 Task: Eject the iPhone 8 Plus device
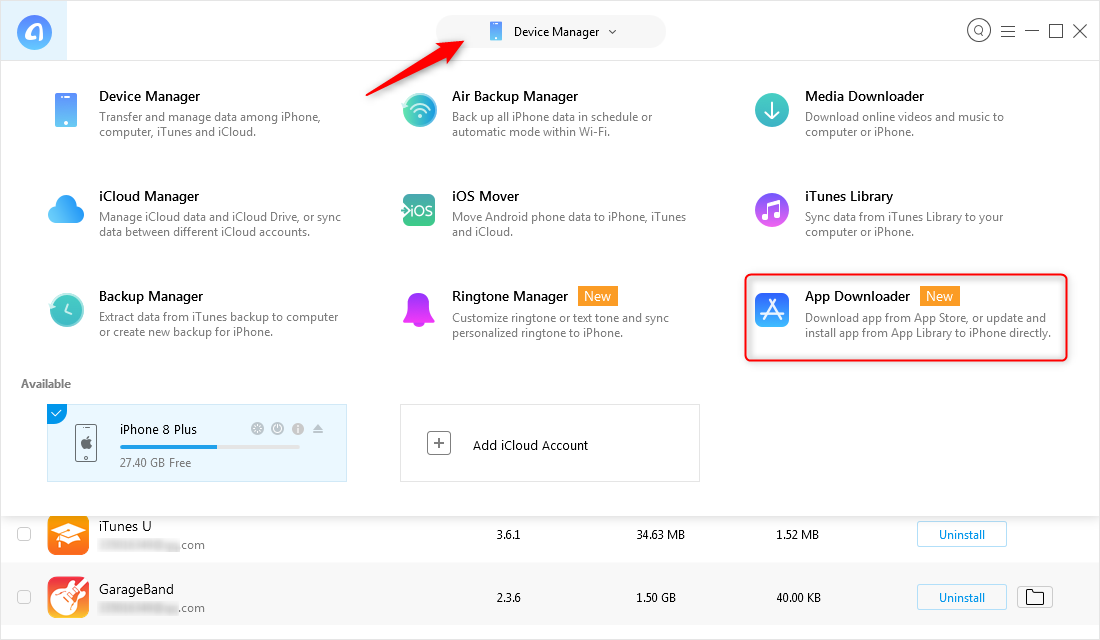click(x=318, y=429)
